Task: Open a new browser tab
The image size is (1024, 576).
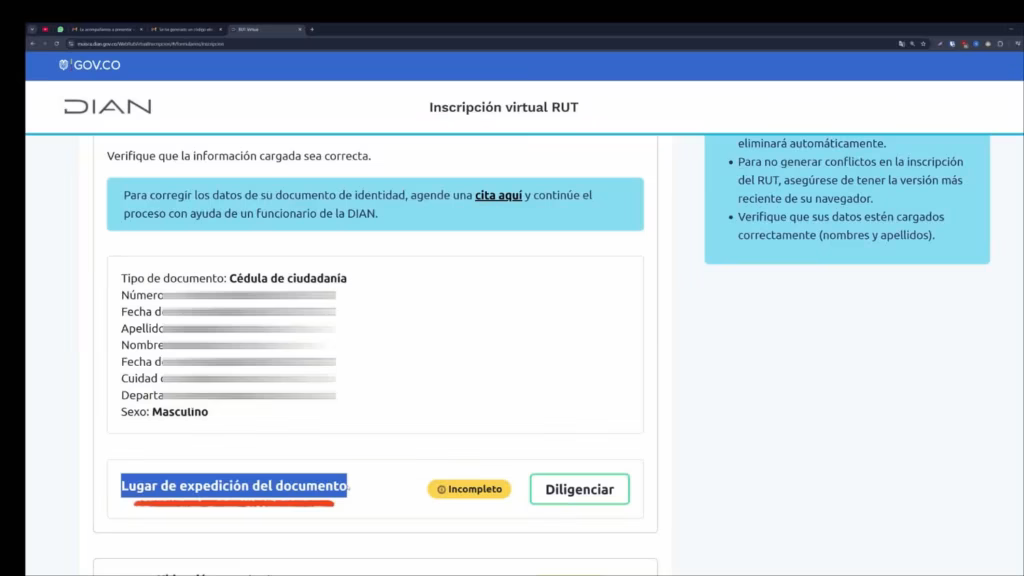Action: coord(312,29)
